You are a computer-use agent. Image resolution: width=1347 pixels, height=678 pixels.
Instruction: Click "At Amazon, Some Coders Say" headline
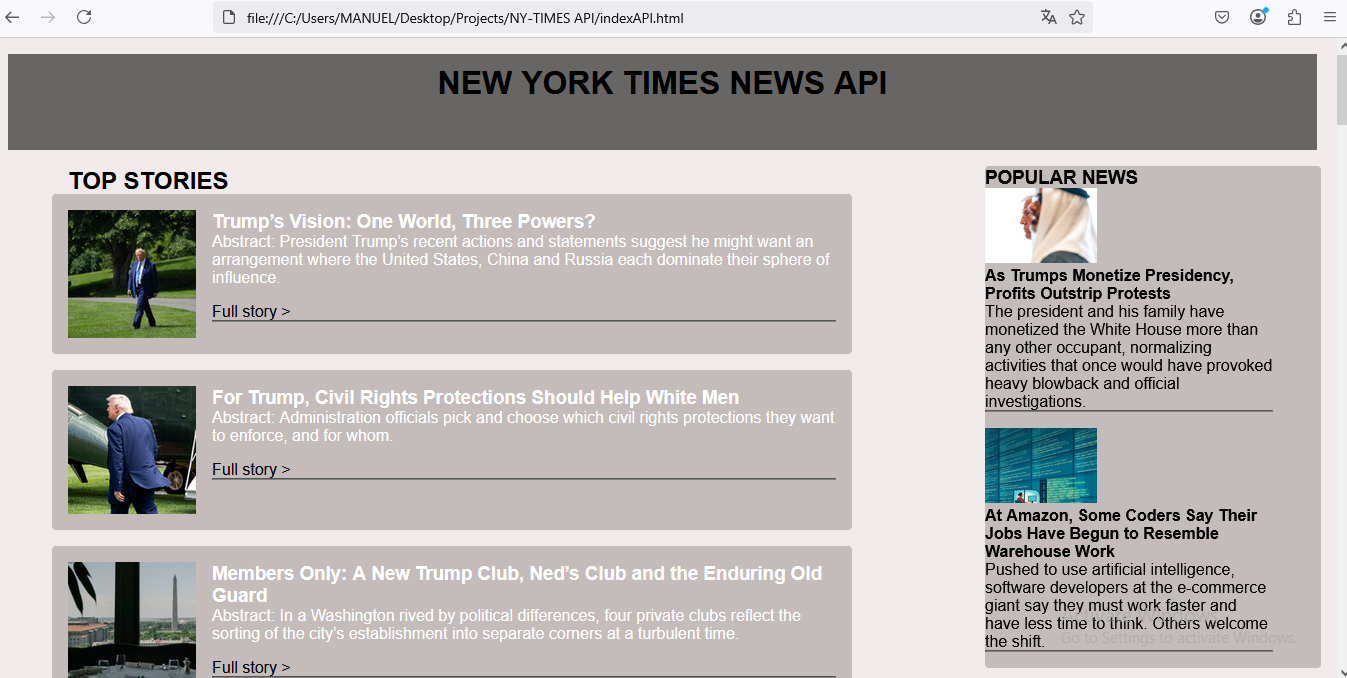pyautogui.click(x=1121, y=533)
